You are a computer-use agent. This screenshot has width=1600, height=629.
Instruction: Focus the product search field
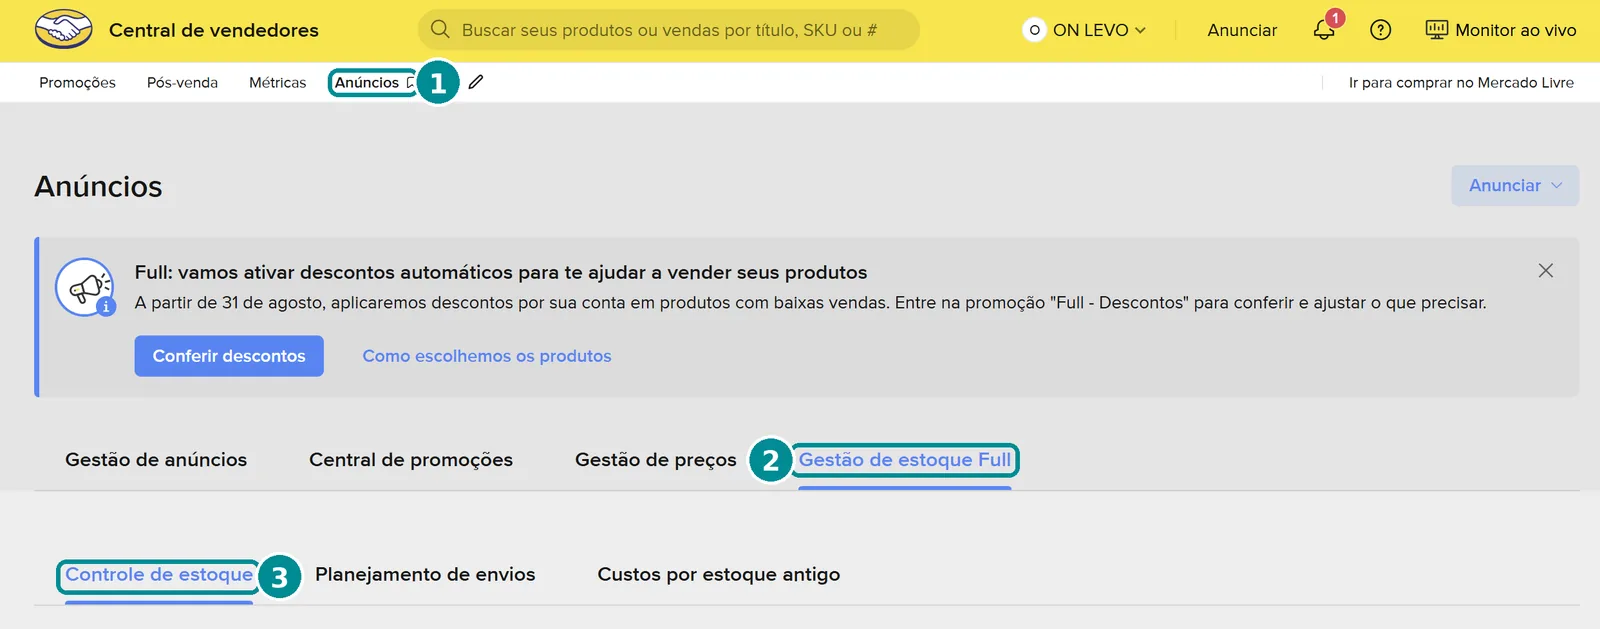[x=669, y=30]
